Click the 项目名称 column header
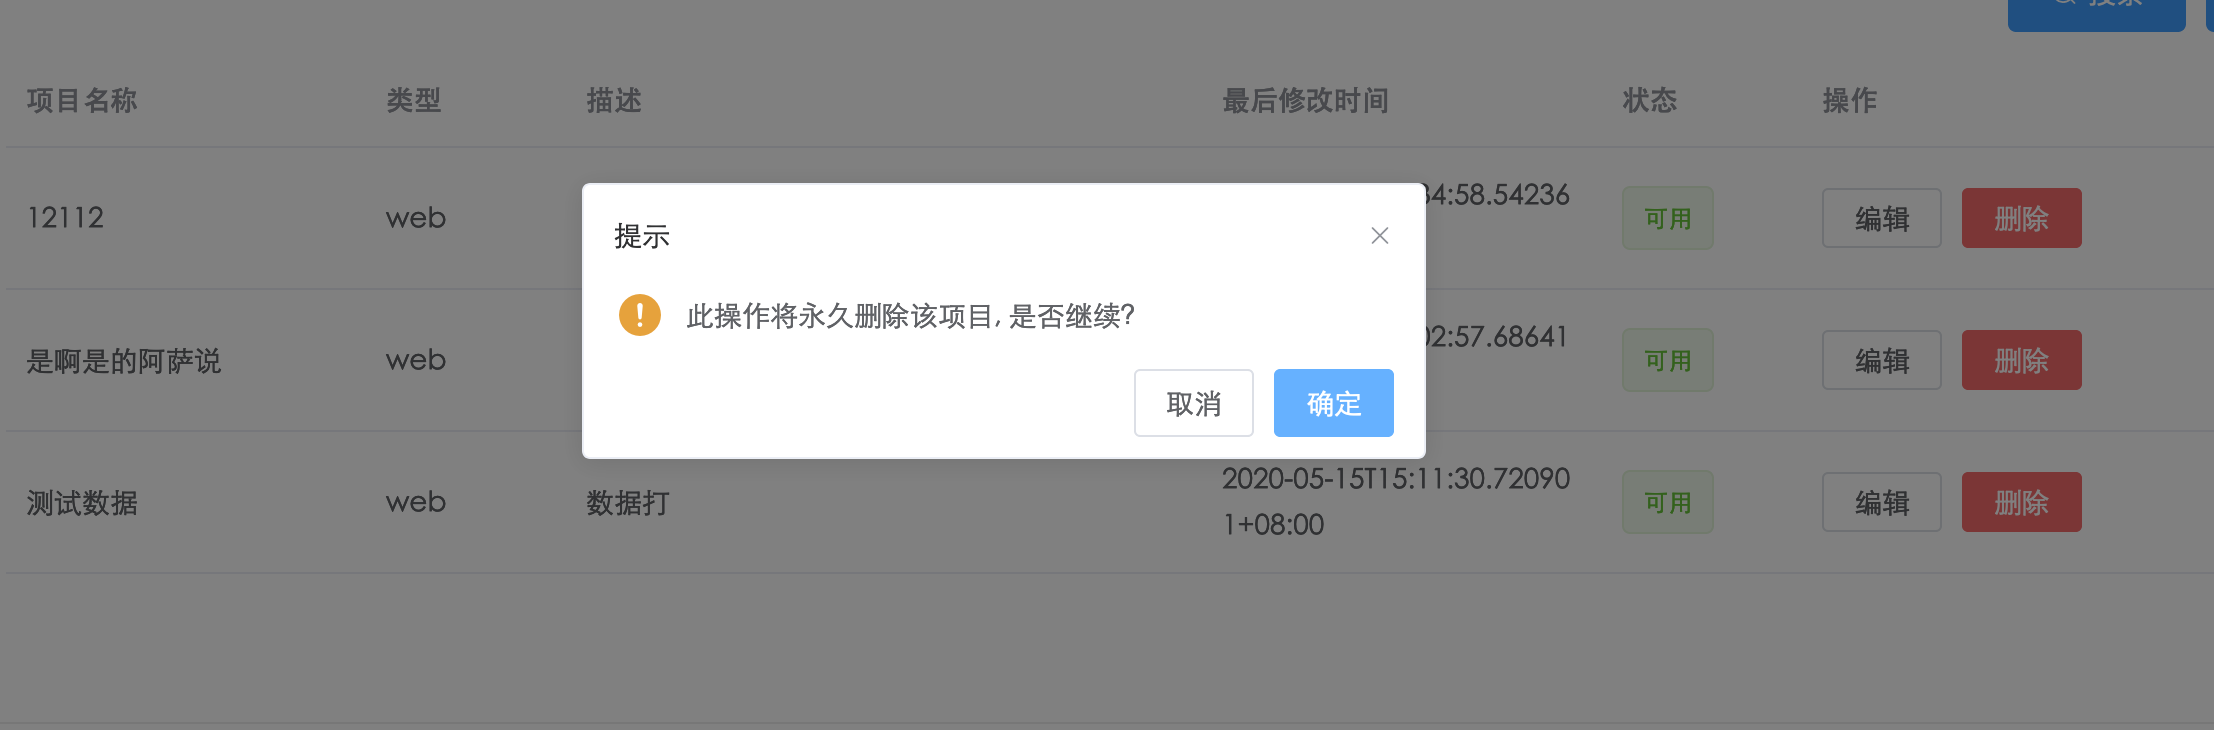Image resolution: width=2214 pixels, height=730 pixels. click(82, 100)
